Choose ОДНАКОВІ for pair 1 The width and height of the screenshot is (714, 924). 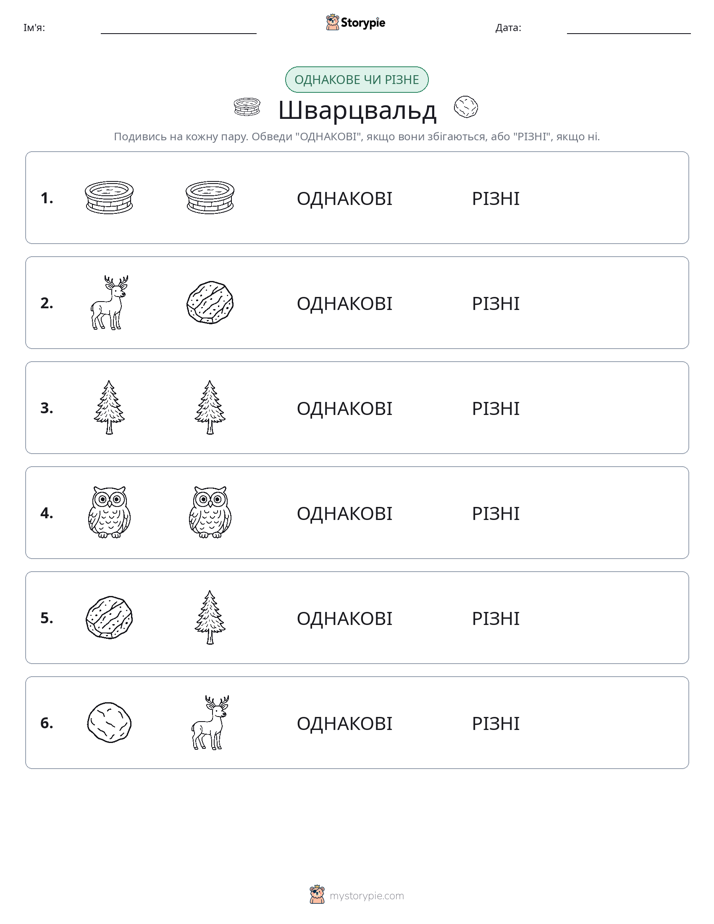[344, 199]
